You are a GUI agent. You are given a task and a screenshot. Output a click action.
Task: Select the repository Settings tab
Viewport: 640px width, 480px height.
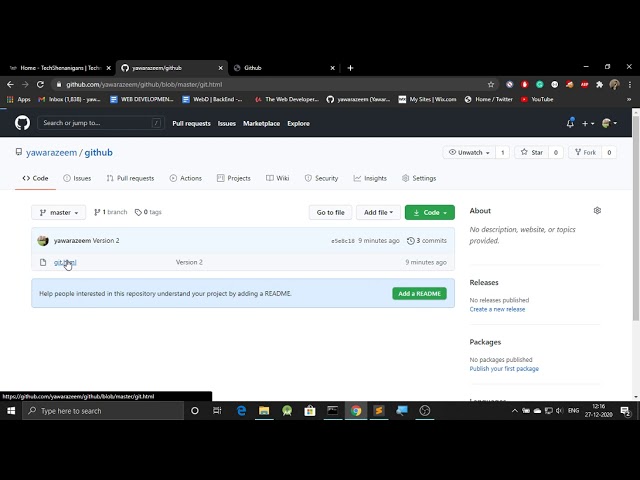(x=419, y=178)
